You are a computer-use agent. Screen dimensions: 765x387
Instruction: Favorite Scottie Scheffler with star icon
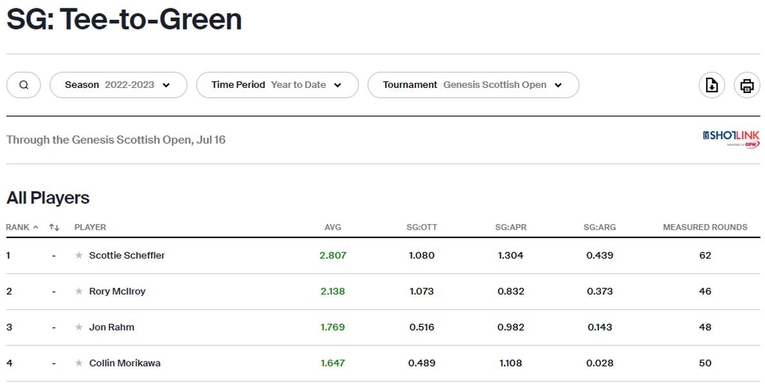(79, 255)
